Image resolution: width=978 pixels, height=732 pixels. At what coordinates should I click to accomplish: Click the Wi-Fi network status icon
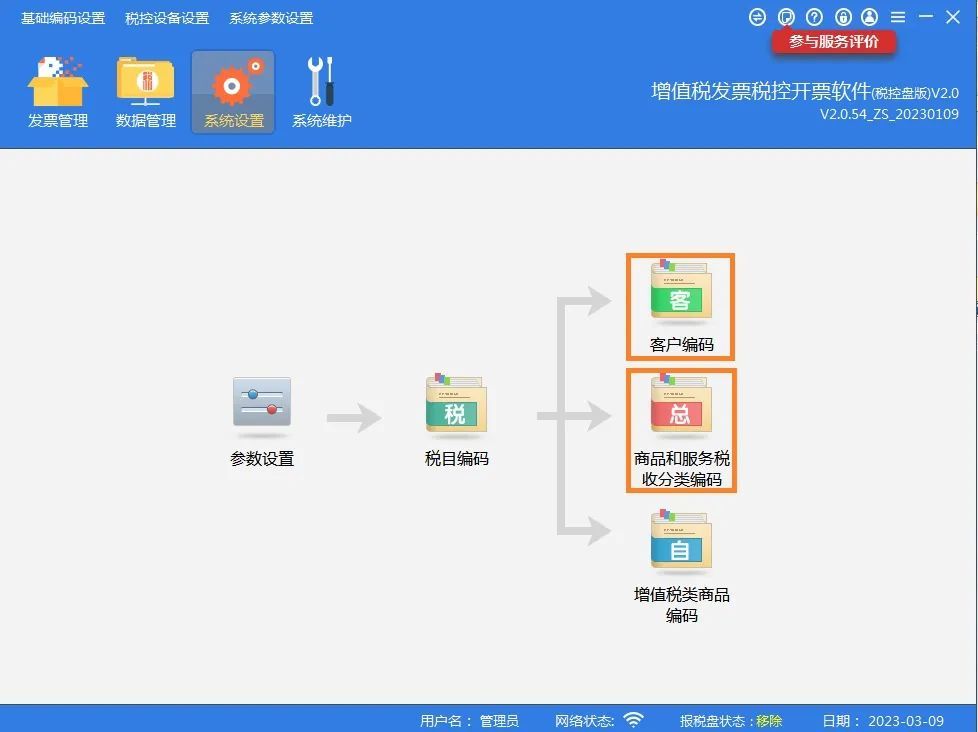634,720
